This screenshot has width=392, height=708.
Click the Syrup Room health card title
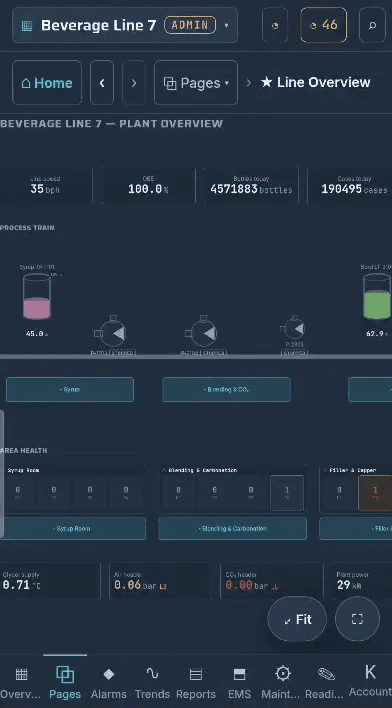click(x=23, y=470)
